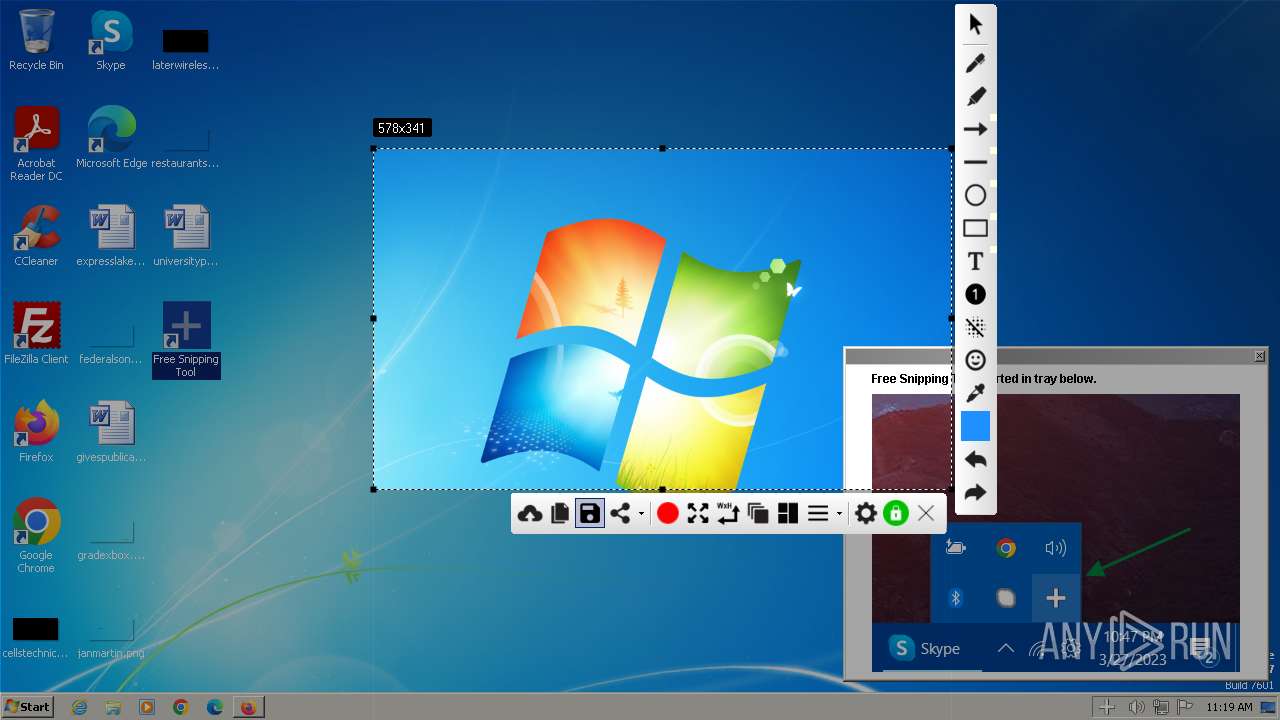Screen dimensions: 1280x720
Task: Select the arrow drawing tool
Action: pos(975,129)
